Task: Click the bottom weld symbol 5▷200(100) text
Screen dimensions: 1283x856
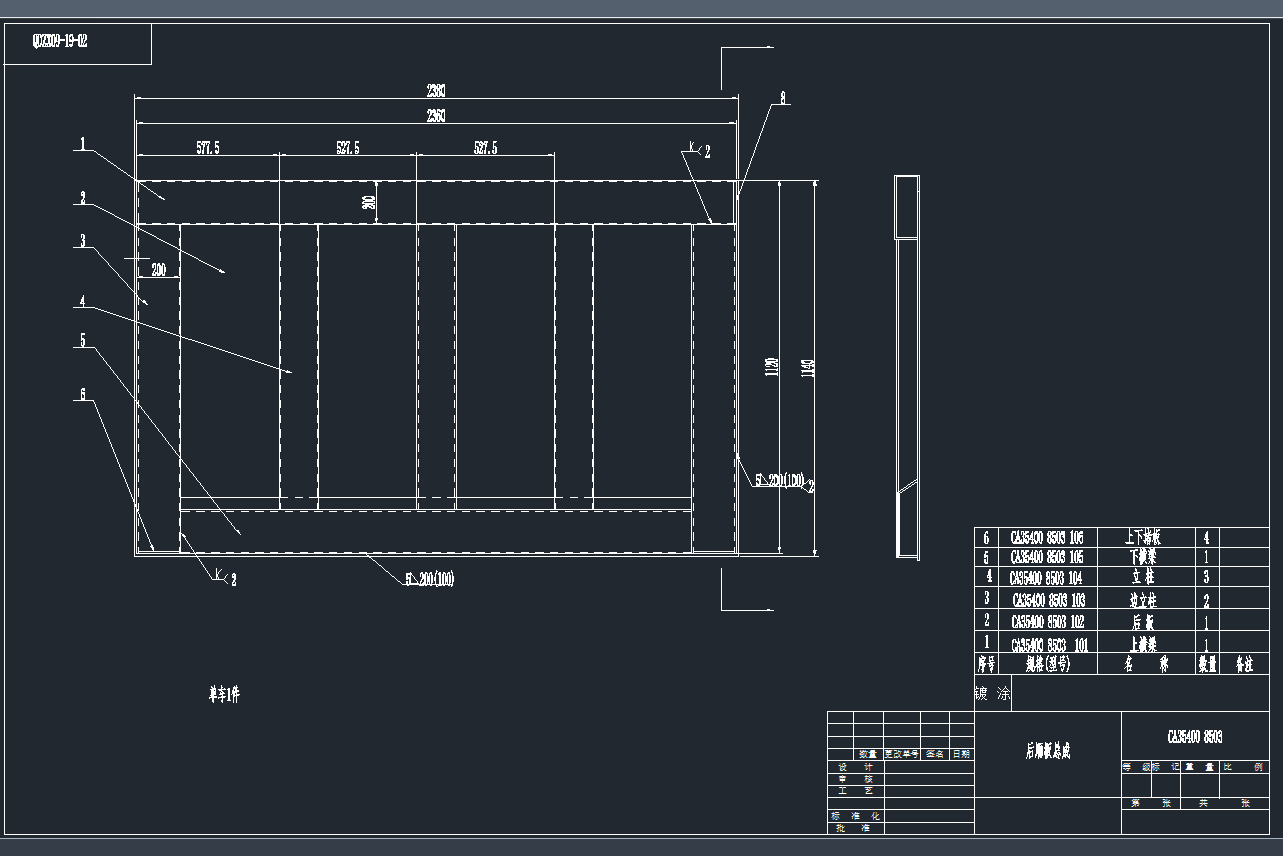Action: tap(429, 579)
